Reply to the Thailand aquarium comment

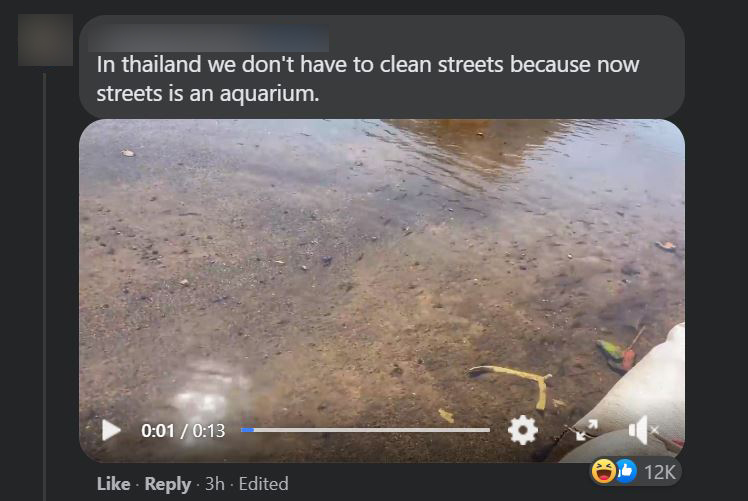(x=168, y=484)
